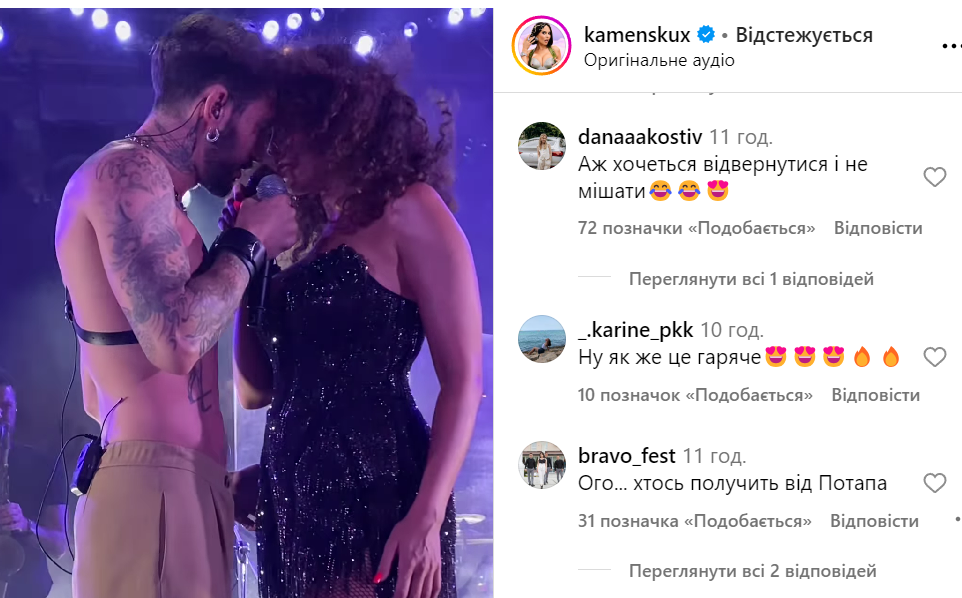Click the concert video to pause playback
962x598 pixels.
[246, 303]
